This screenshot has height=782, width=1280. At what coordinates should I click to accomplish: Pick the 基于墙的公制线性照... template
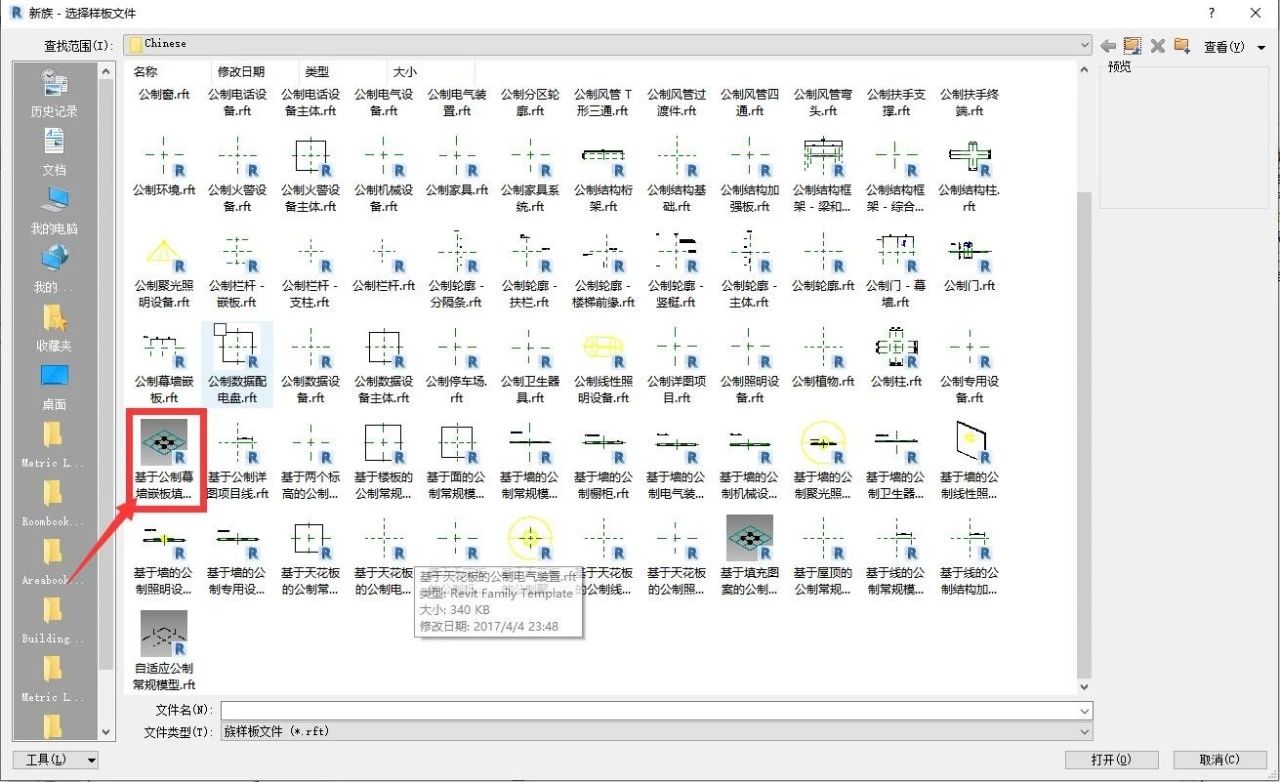(x=969, y=460)
